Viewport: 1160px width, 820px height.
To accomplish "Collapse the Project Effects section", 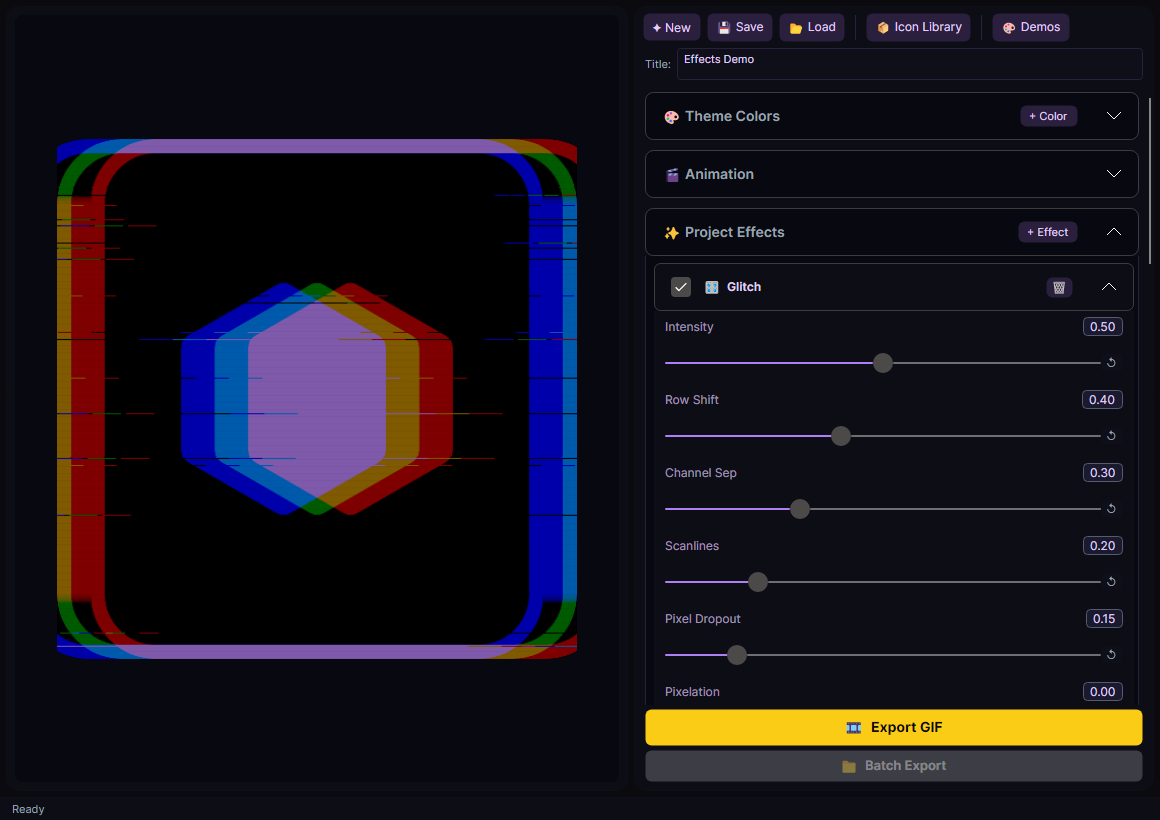I will (x=1114, y=232).
